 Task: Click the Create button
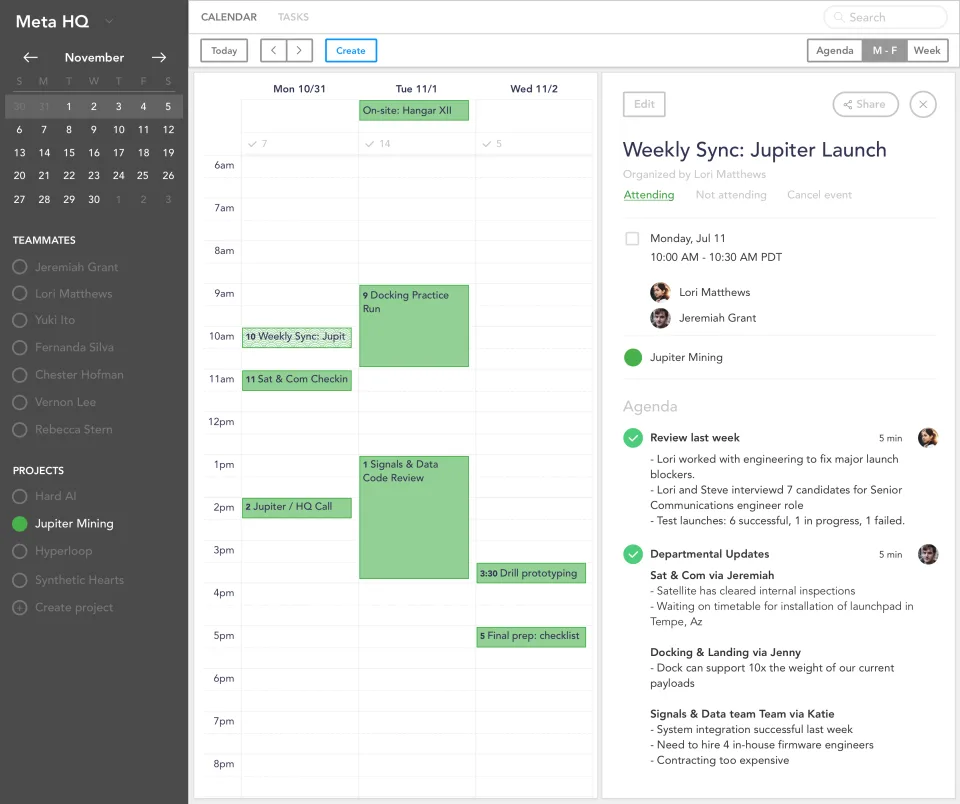tap(351, 50)
